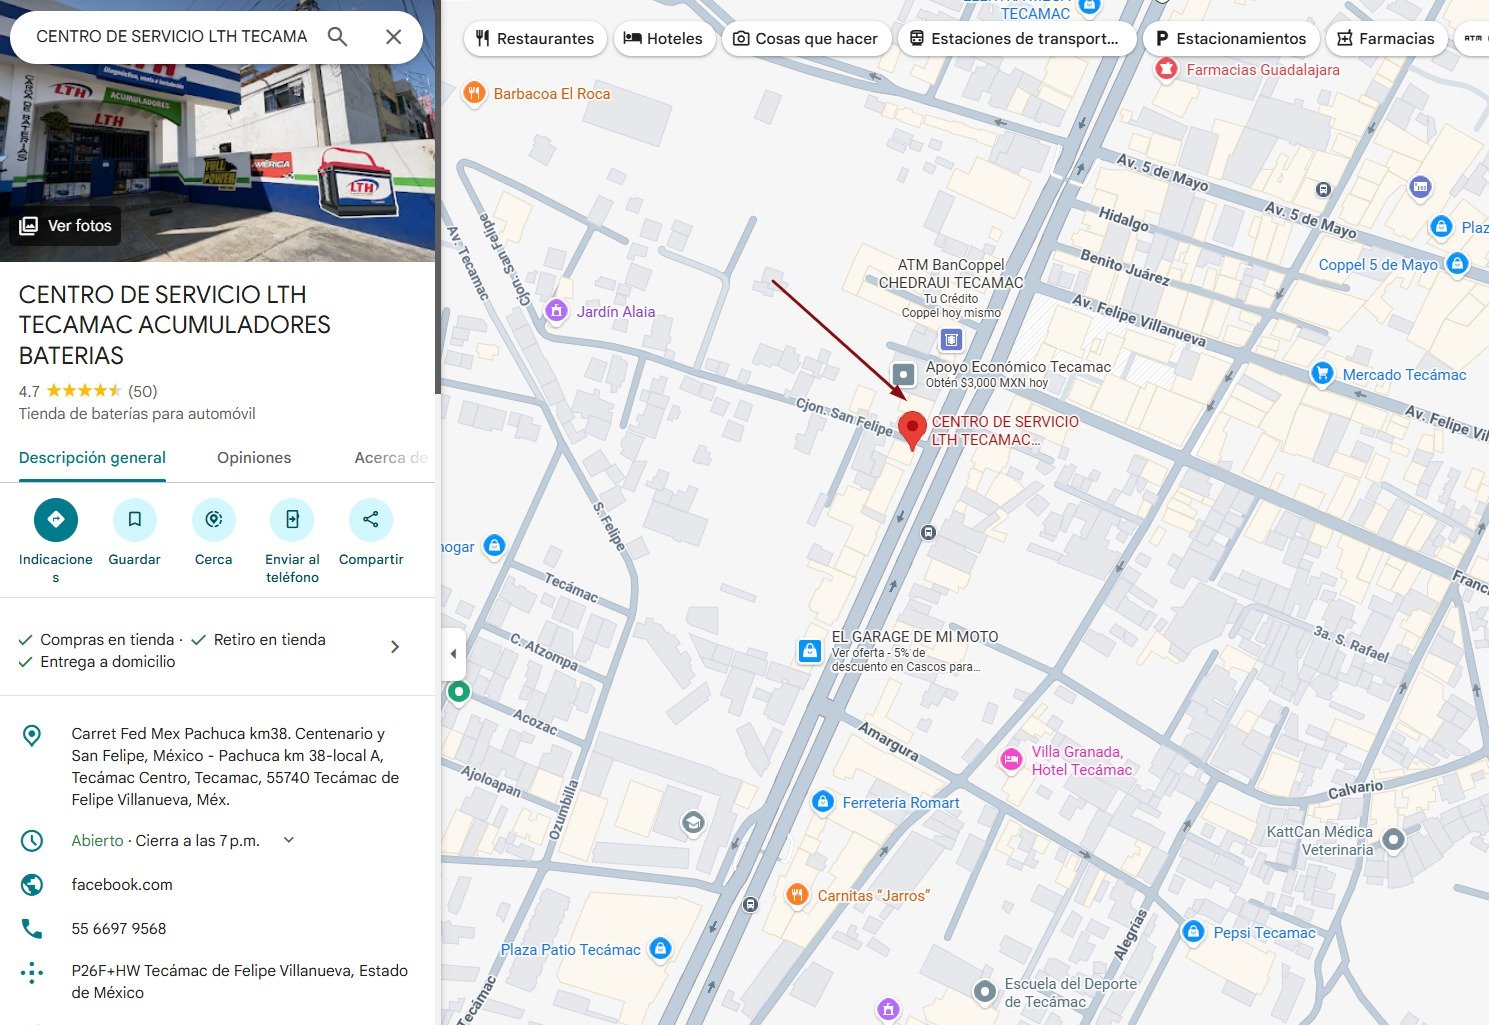The image size is (1489, 1025).
Task: Click the Compartir share icon
Action: pyautogui.click(x=371, y=519)
